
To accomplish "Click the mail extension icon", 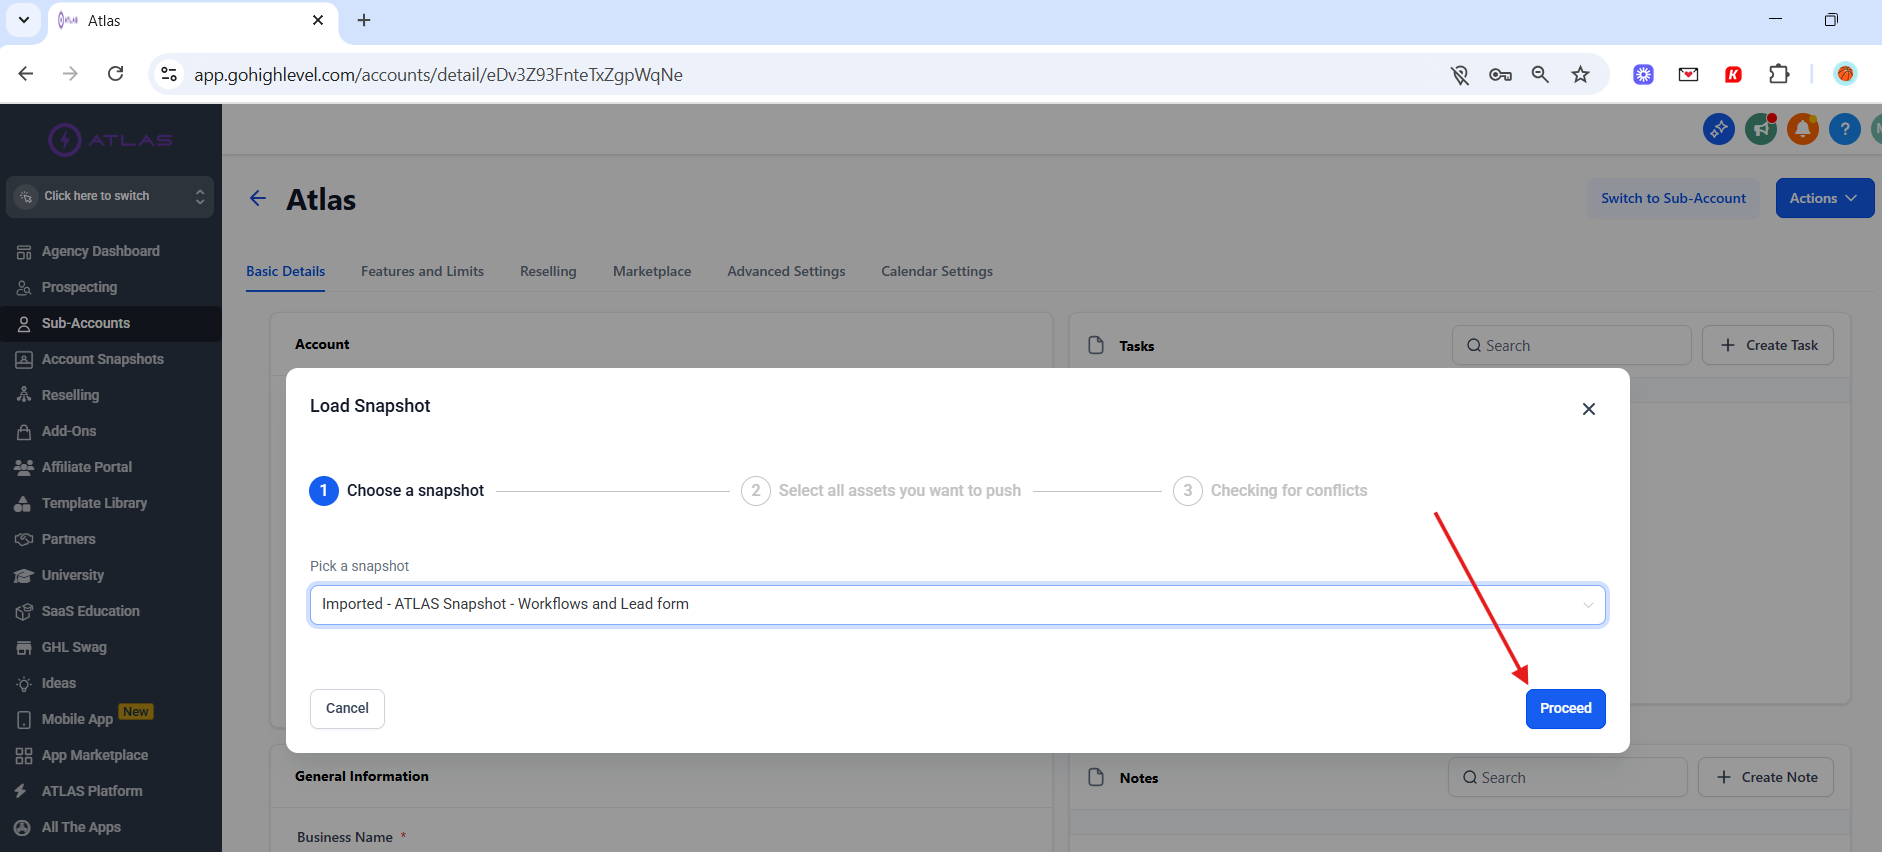I will 1689,74.
